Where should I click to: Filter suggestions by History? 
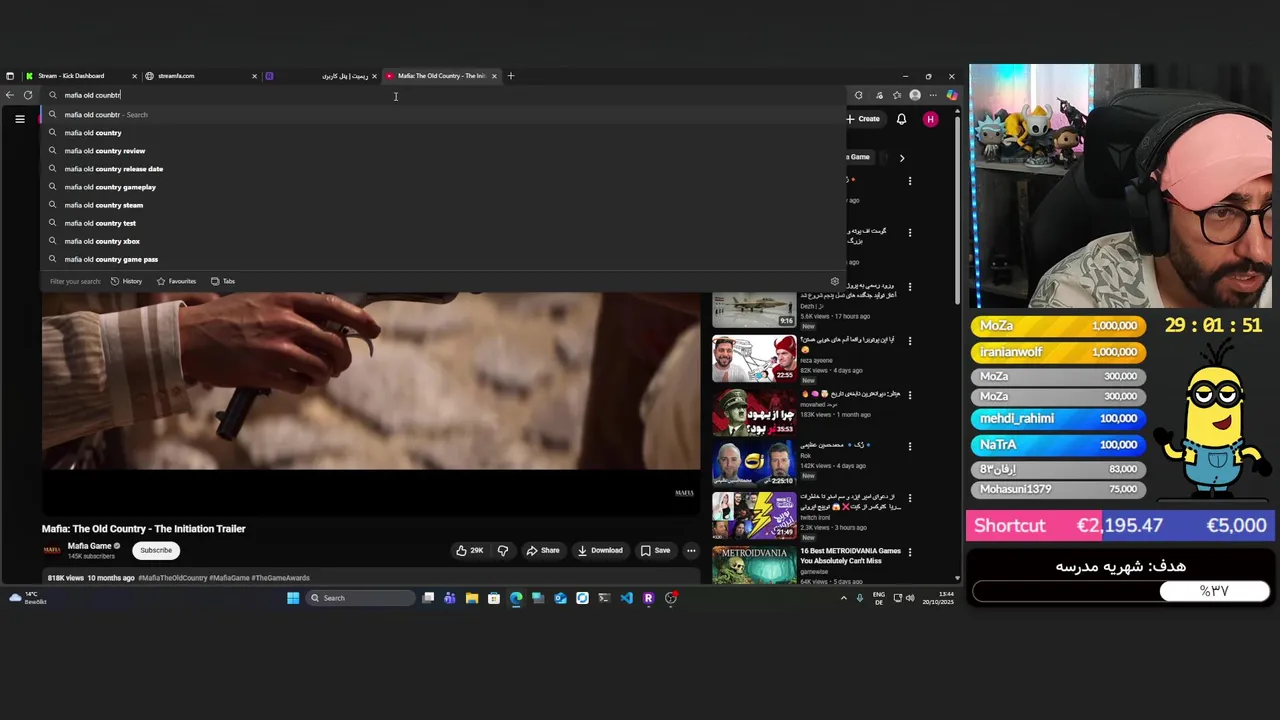coord(126,281)
